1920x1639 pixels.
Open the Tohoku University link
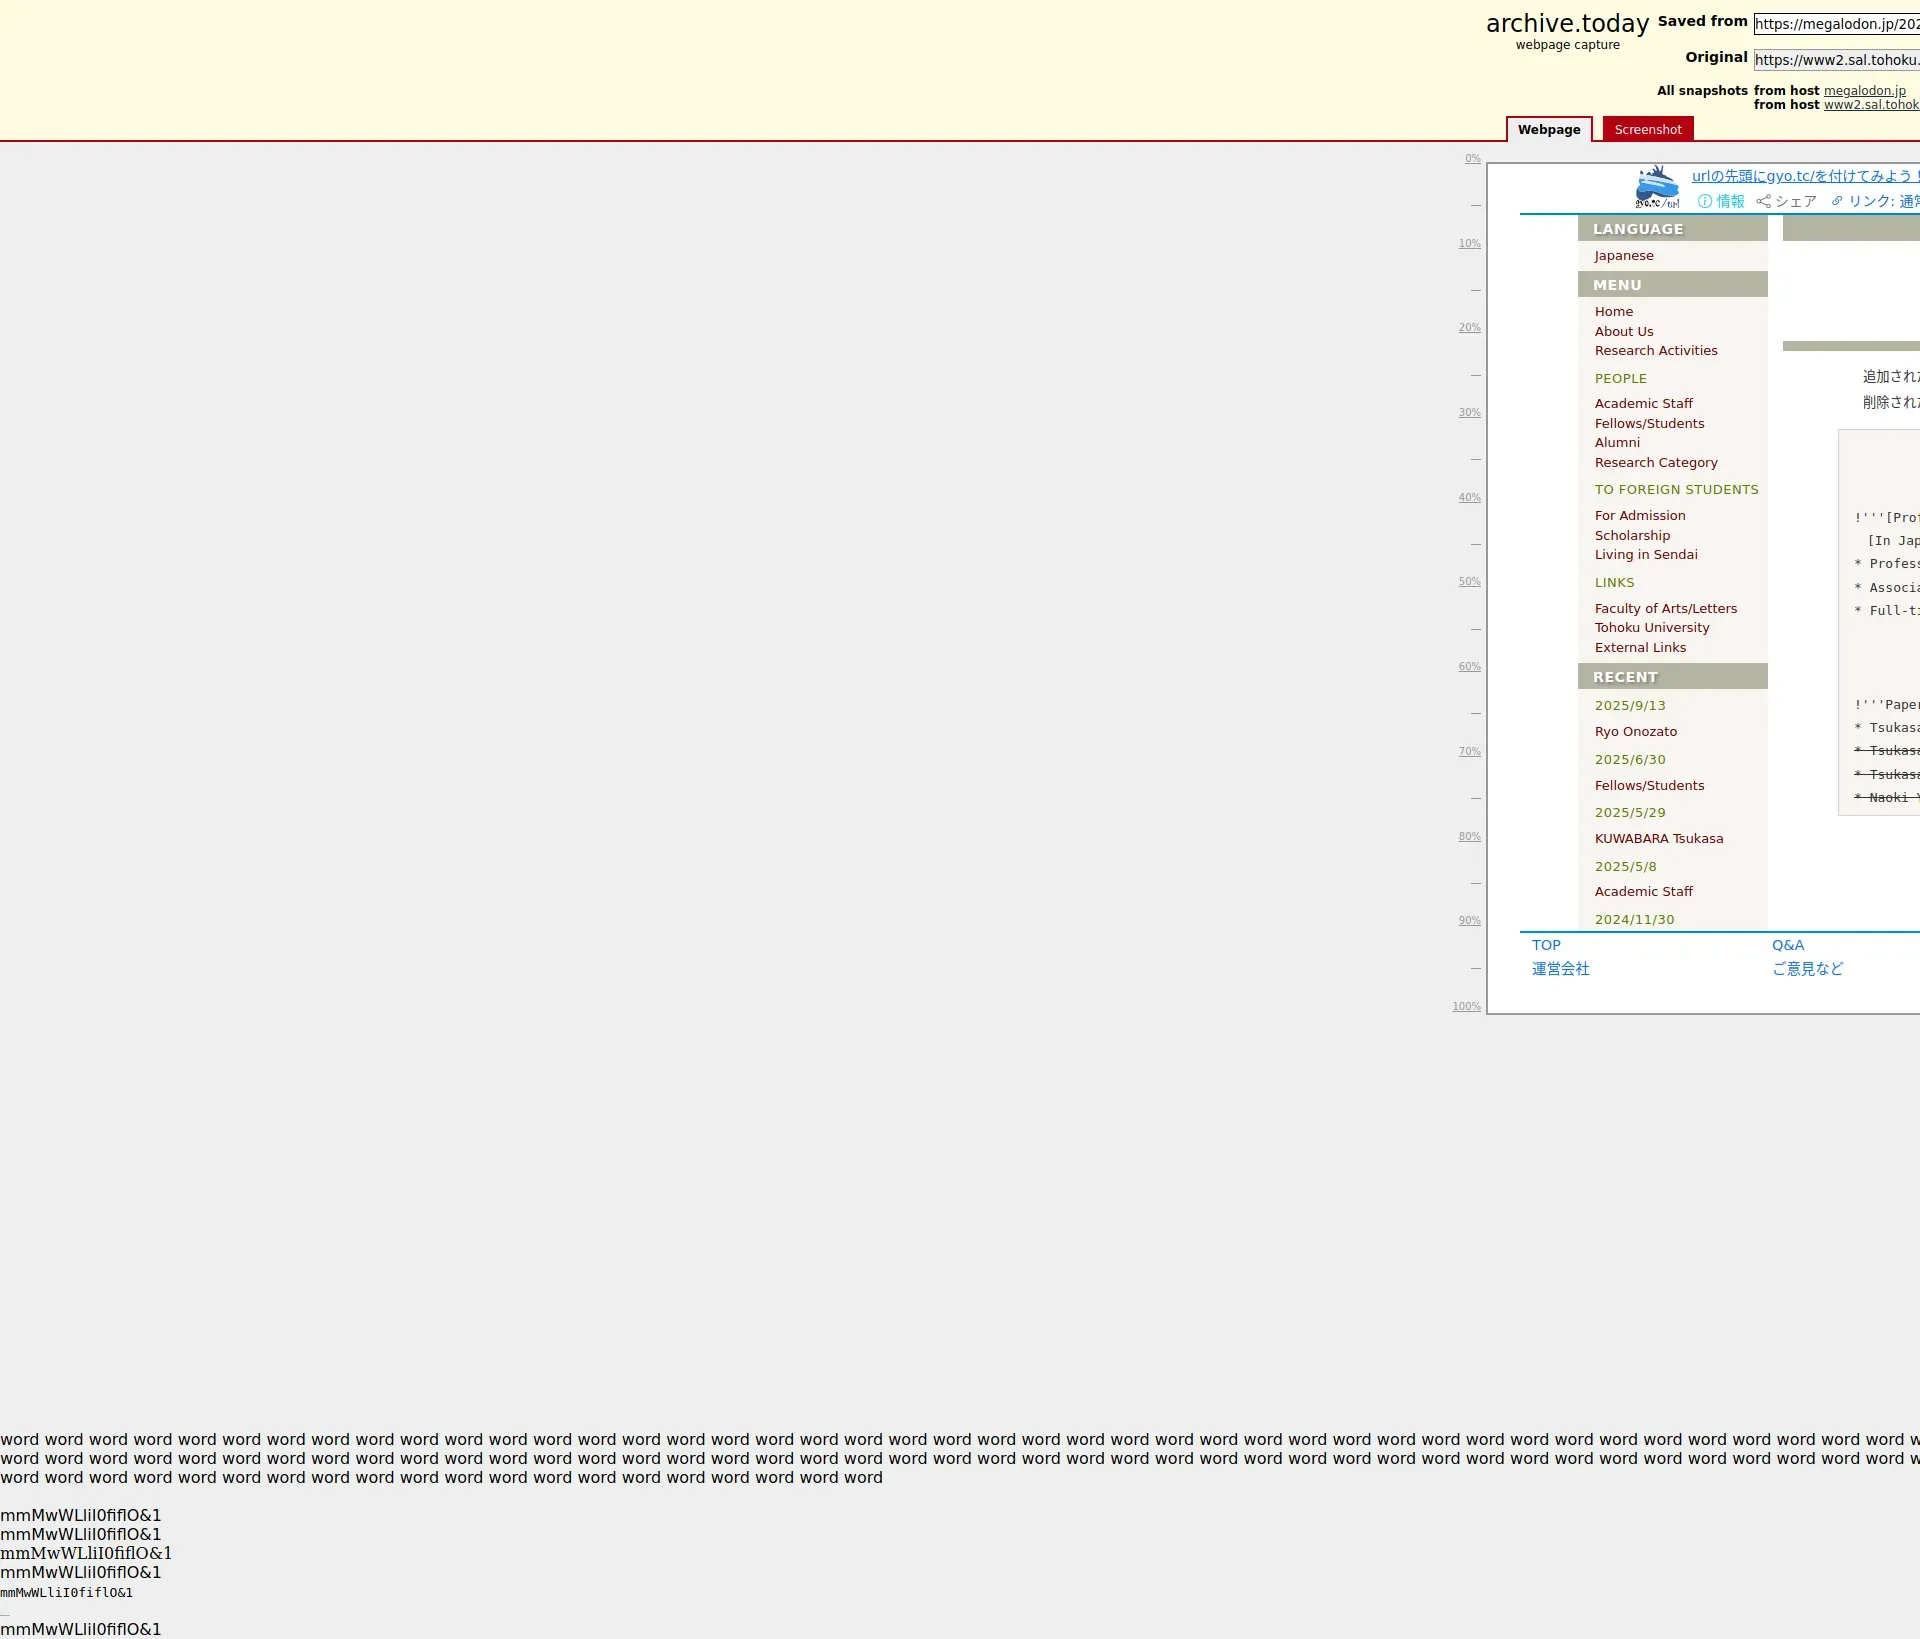click(1651, 628)
